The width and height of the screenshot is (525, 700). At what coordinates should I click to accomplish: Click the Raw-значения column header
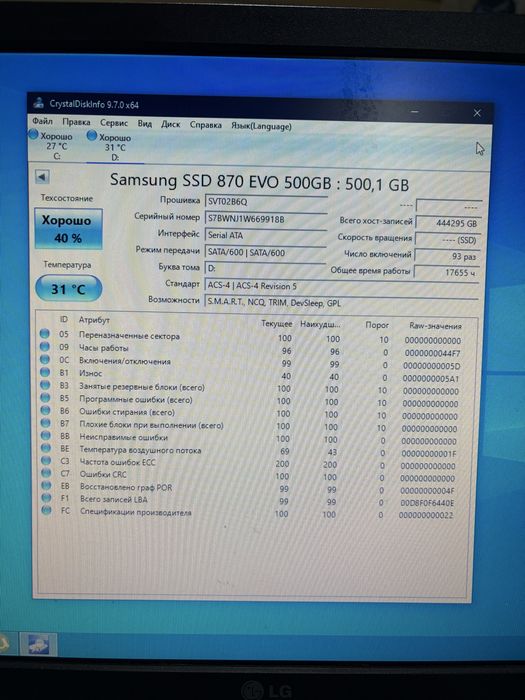click(x=435, y=326)
